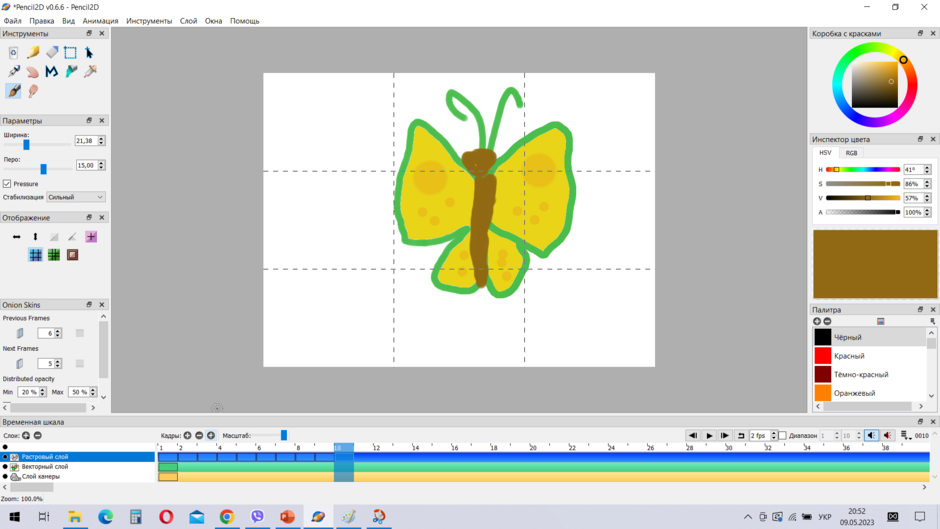Screen dimensions: 940x529
Task: Select the Smudge finger tool
Action: click(33, 91)
